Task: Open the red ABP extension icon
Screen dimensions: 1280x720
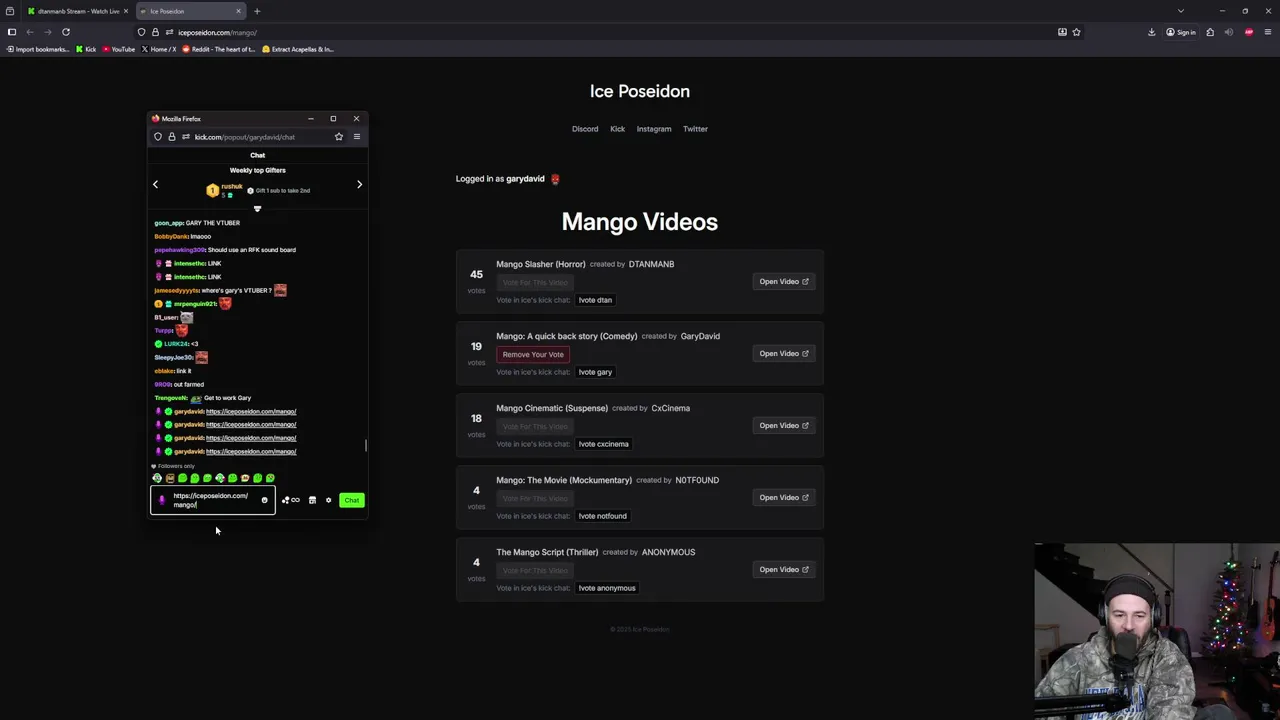Action: (x=1249, y=32)
